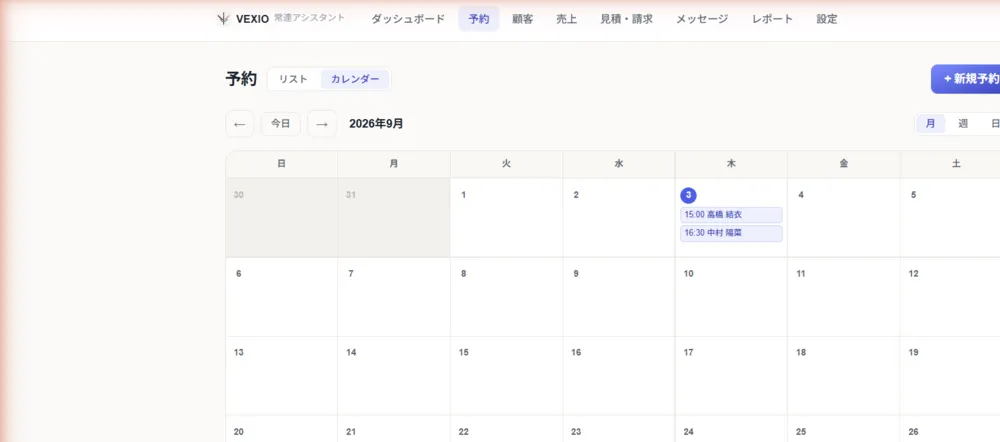Select day 23 in the calendar
Screen dimensions: 1000x442
619,429
